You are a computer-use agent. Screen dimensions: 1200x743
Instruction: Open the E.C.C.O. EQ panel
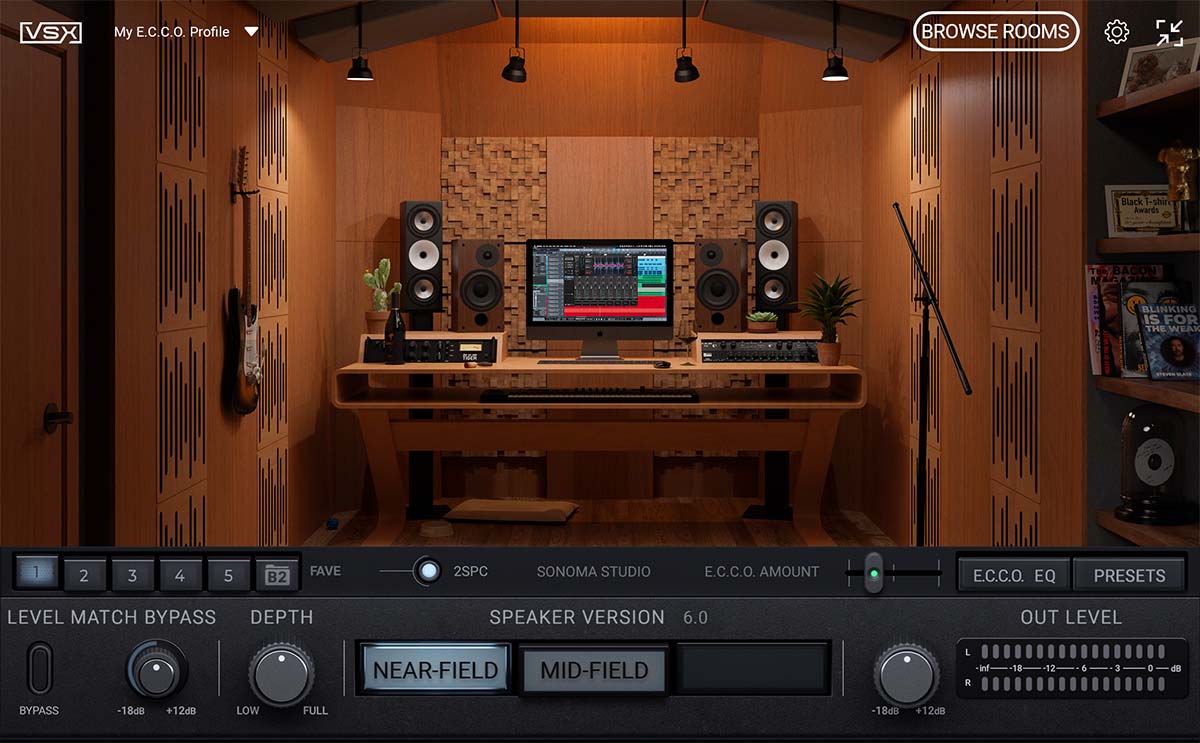point(1013,575)
